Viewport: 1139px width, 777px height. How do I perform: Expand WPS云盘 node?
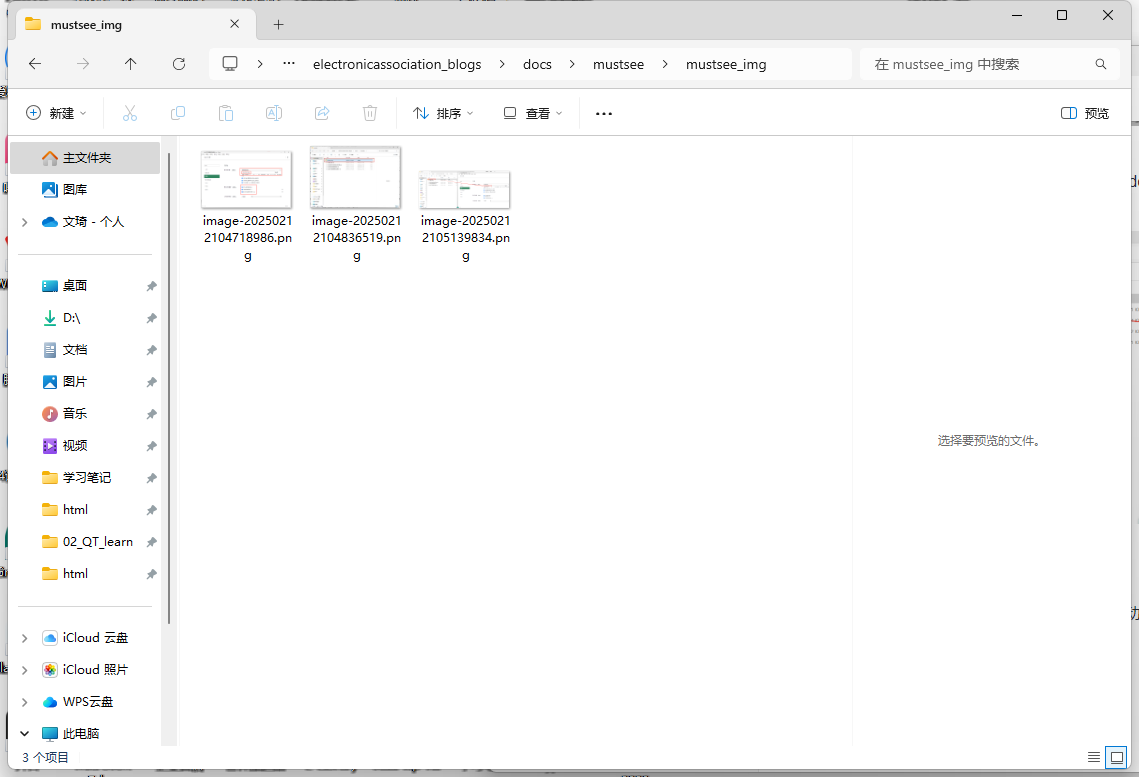coord(25,701)
